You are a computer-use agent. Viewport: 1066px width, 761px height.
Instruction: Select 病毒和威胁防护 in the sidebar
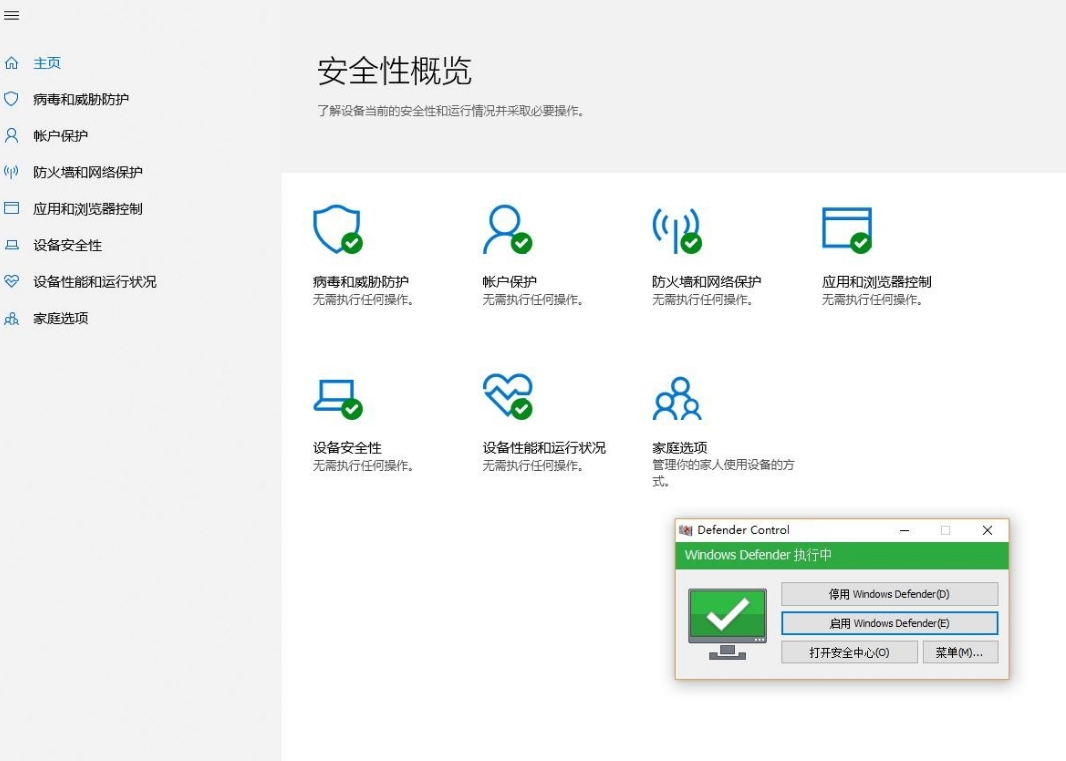81,99
